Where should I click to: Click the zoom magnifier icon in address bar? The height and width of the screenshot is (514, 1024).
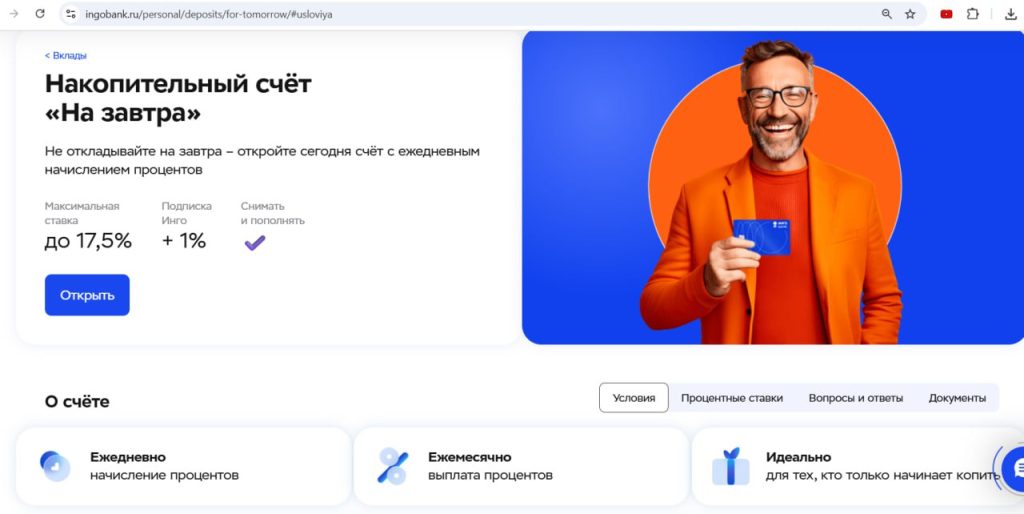(x=886, y=14)
